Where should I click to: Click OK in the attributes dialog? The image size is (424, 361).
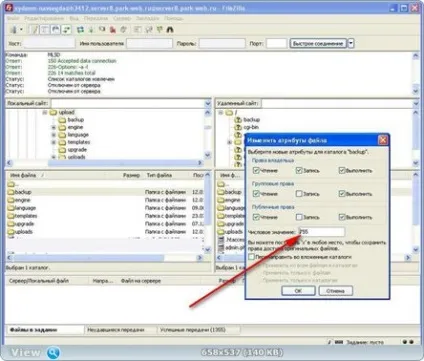298,291
